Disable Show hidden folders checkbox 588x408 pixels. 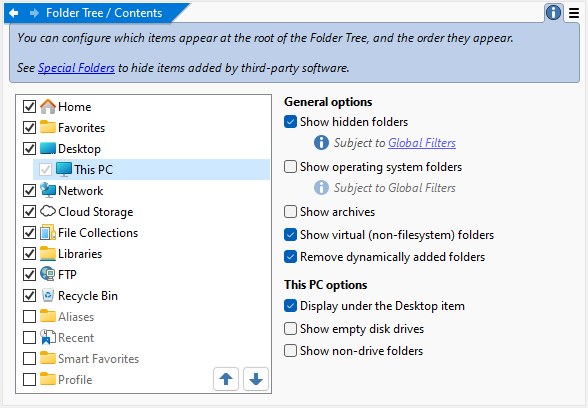point(290,122)
